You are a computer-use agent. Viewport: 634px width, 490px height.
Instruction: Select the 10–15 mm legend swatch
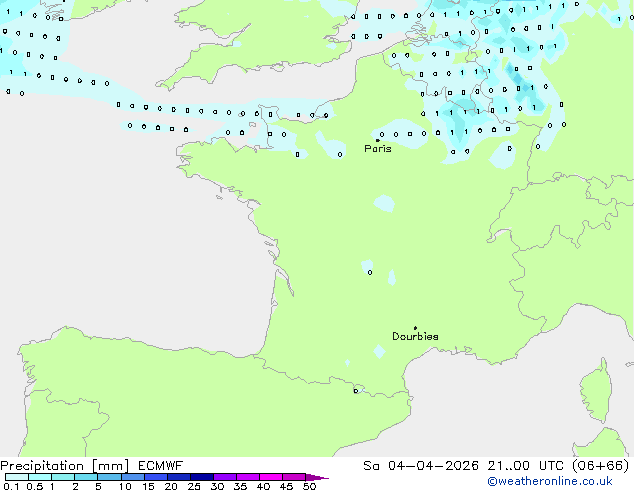click(x=133, y=477)
